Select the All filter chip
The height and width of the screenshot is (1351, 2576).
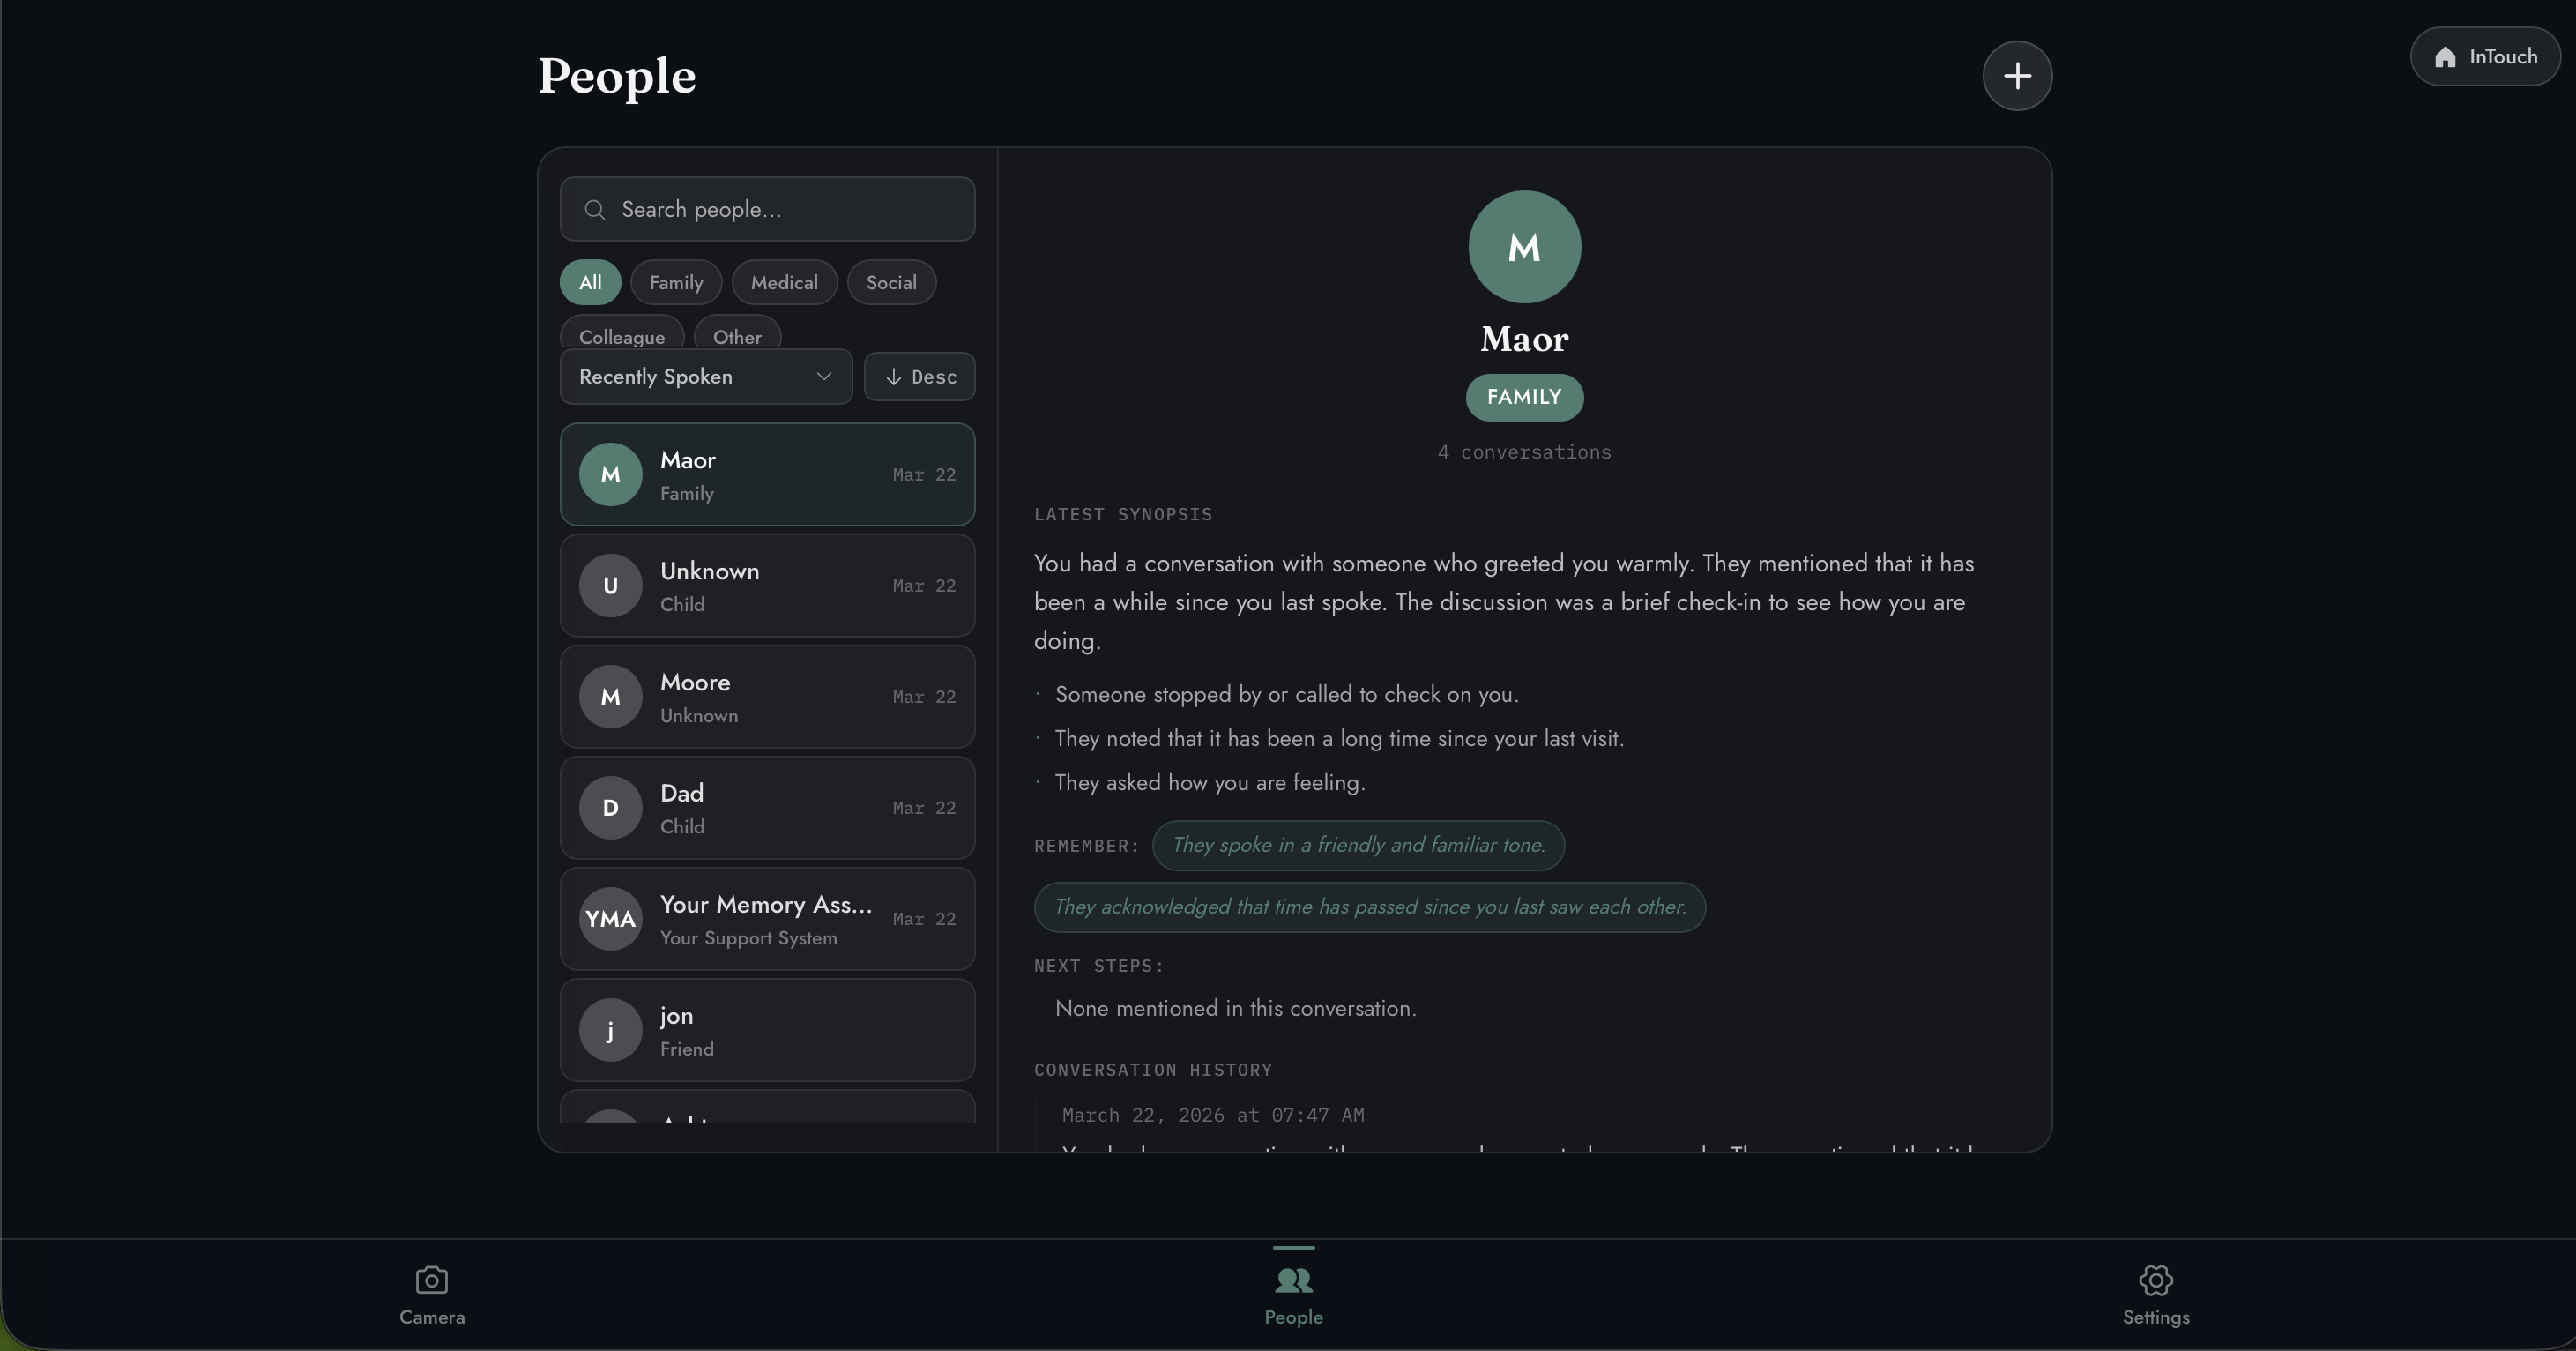pos(590,283)
